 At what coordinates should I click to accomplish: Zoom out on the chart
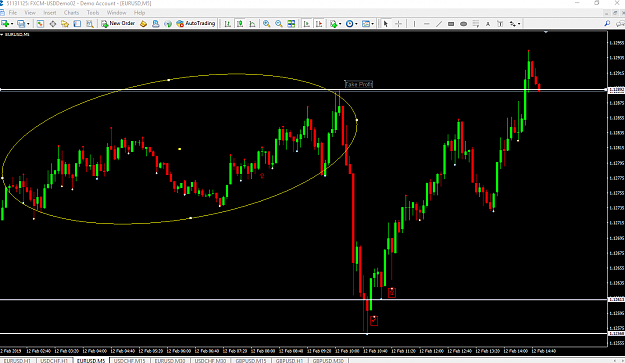point(279,24)
